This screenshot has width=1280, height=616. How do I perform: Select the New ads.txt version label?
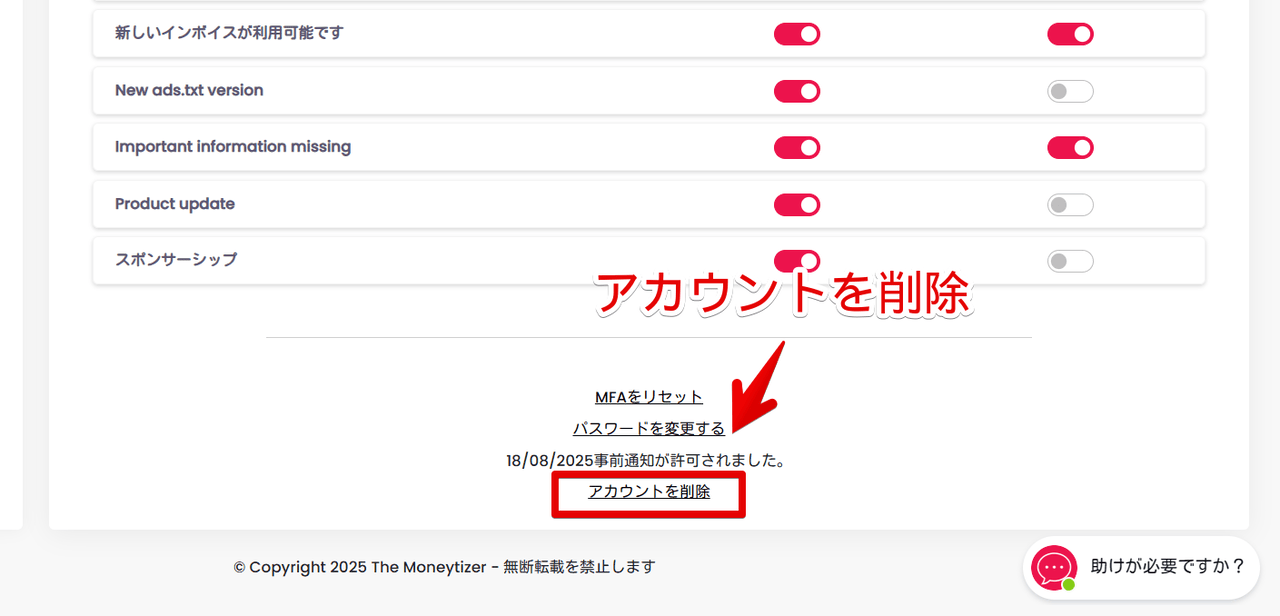coord(189,90)
